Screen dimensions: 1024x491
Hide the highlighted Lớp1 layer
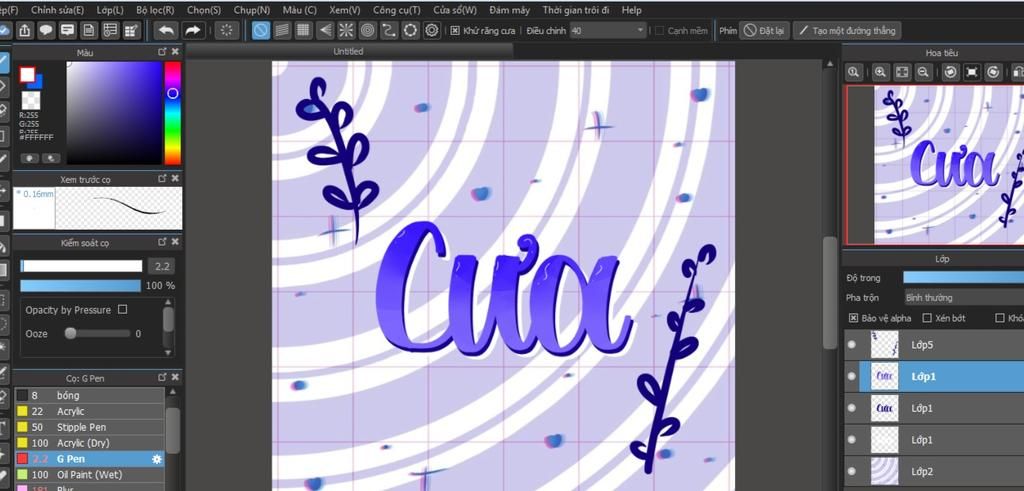coord(852,377)
